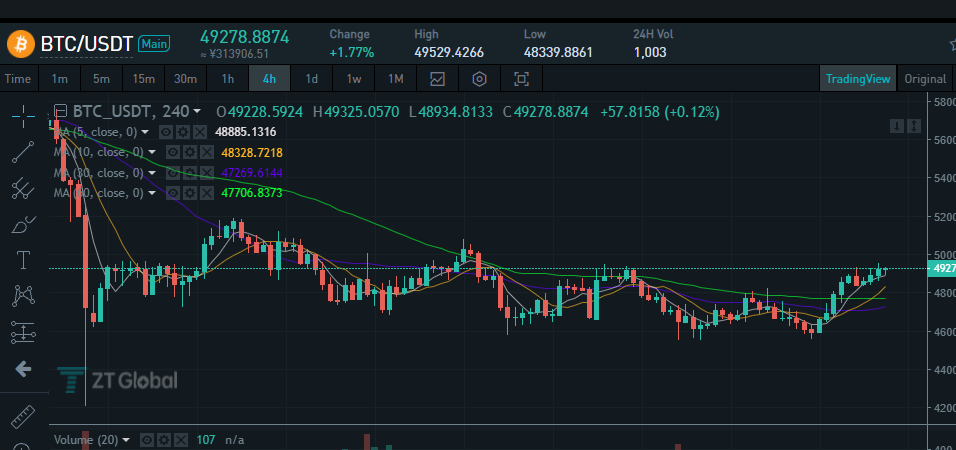Select the ruler measure tool
This screenshot has height=450, width=956.
point(24,416)
